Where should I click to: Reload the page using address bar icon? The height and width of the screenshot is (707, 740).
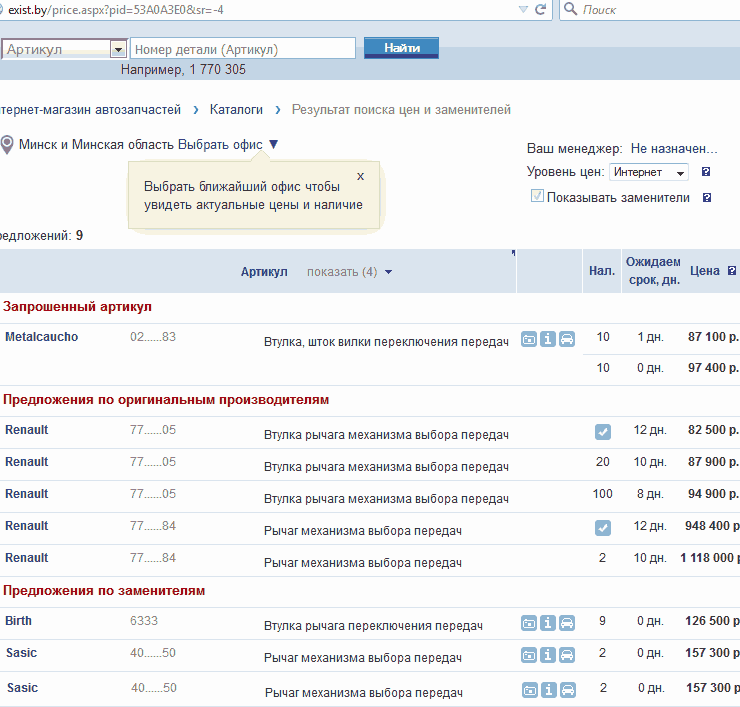540,9
